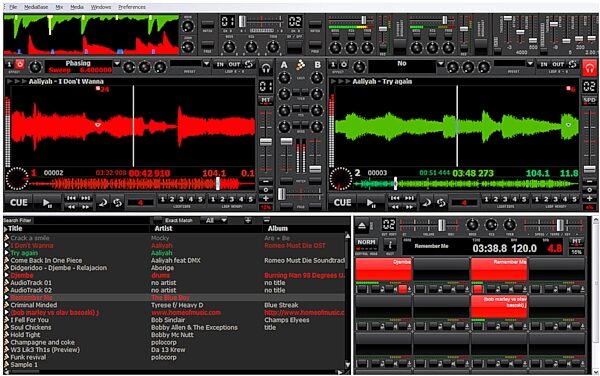Set loop OUT point on deck 1
Image resolution: width=600 pixels, height=376 pixels.
click(x=234, y=64)
